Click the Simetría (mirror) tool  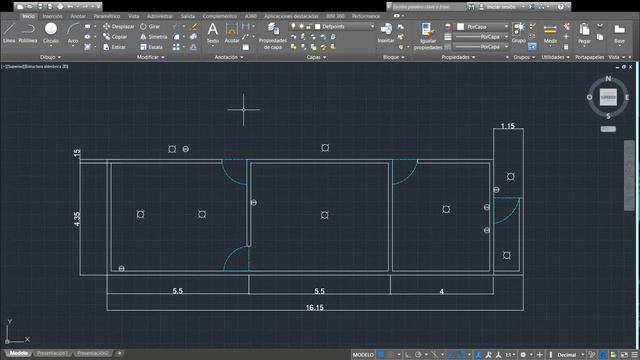pos(153,37)
